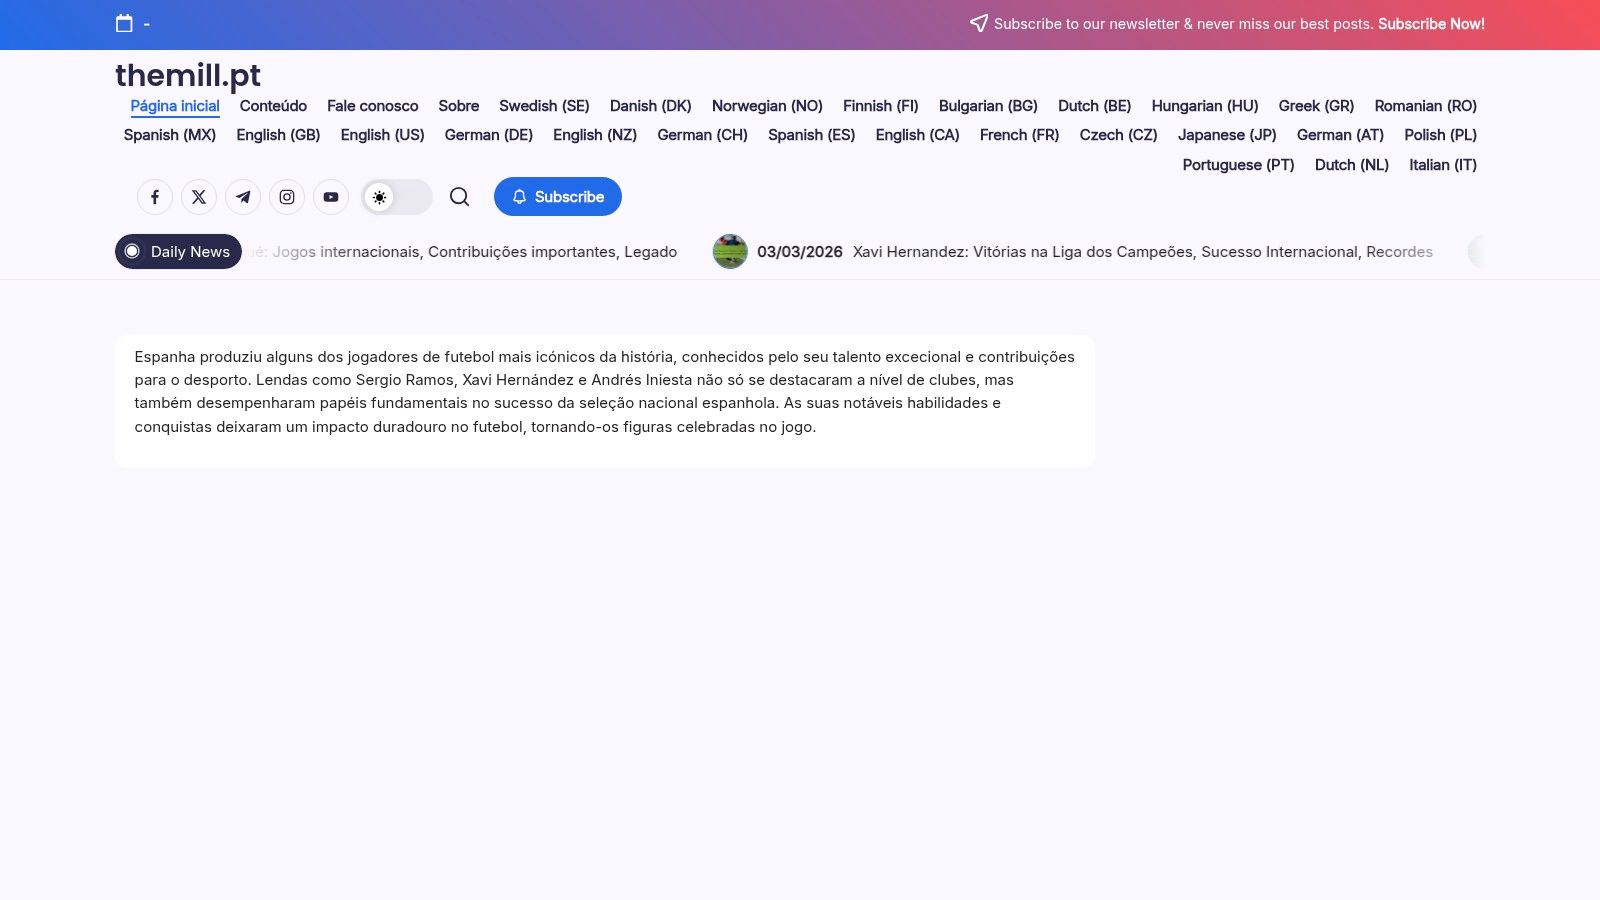Open the YouTube social icon
This screenshot has width=1600, height=900.
[331, 197]
